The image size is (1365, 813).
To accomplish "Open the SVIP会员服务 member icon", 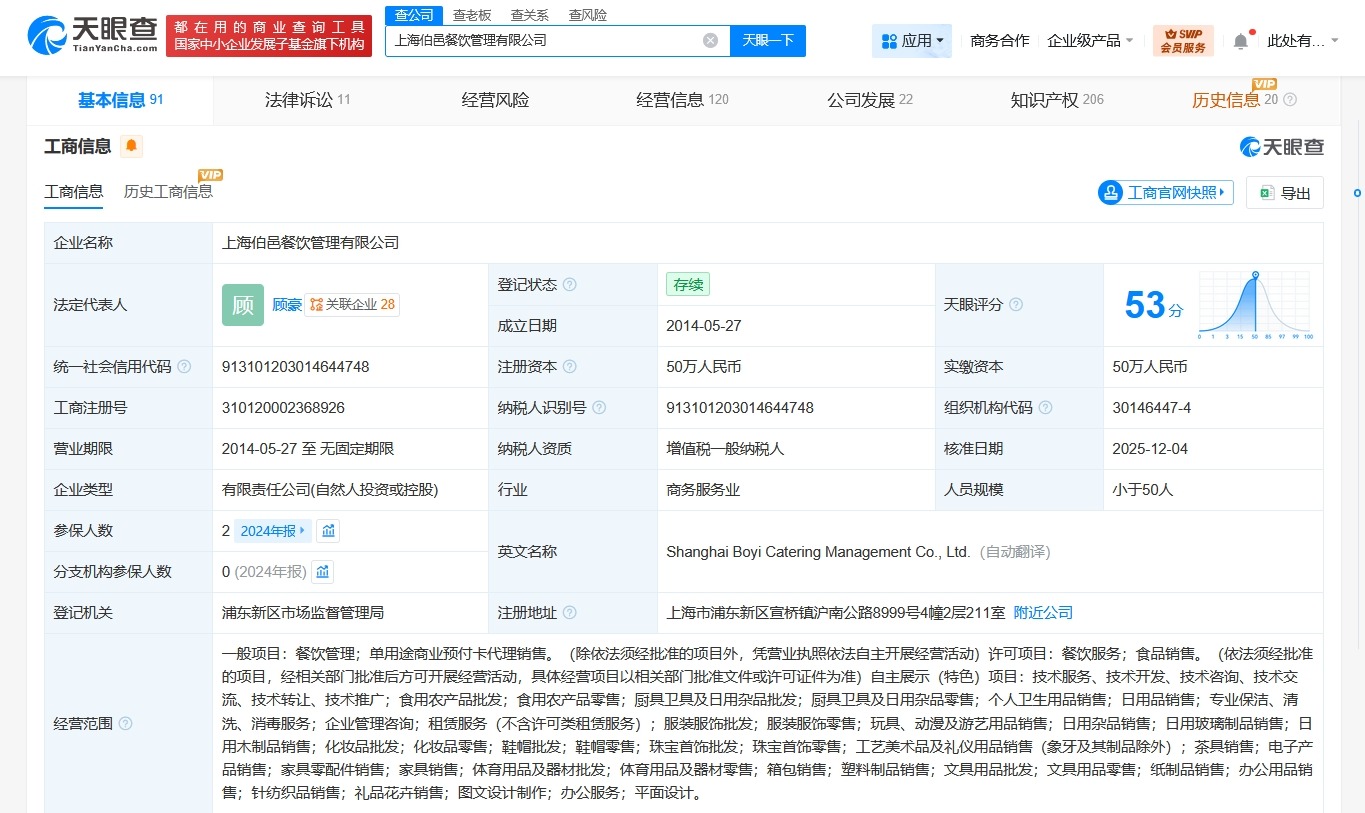I will click(x=1182, y=38).
